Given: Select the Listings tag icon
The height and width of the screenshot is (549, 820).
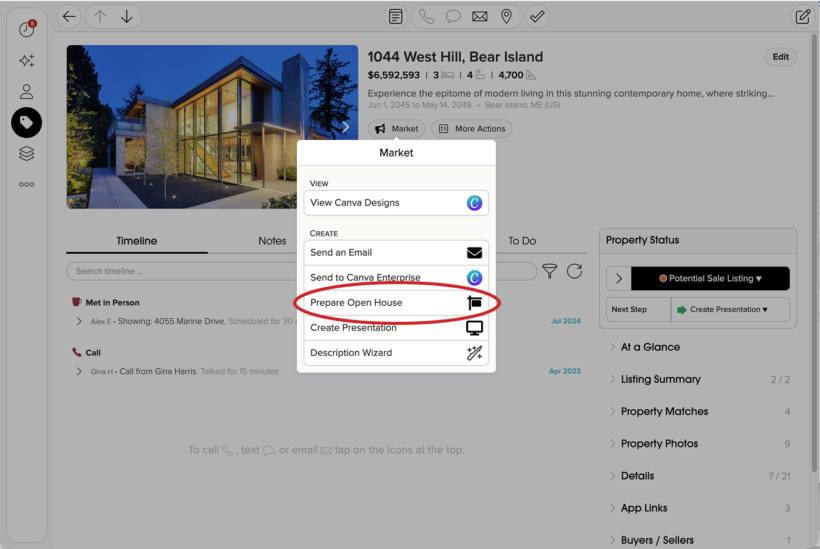Looking at the screenshot, I should tap(27, 122).
